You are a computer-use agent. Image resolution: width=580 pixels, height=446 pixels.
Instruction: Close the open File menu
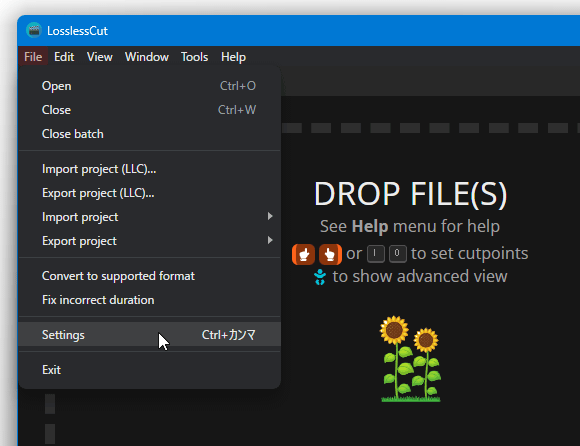click(x=33, y=57)
